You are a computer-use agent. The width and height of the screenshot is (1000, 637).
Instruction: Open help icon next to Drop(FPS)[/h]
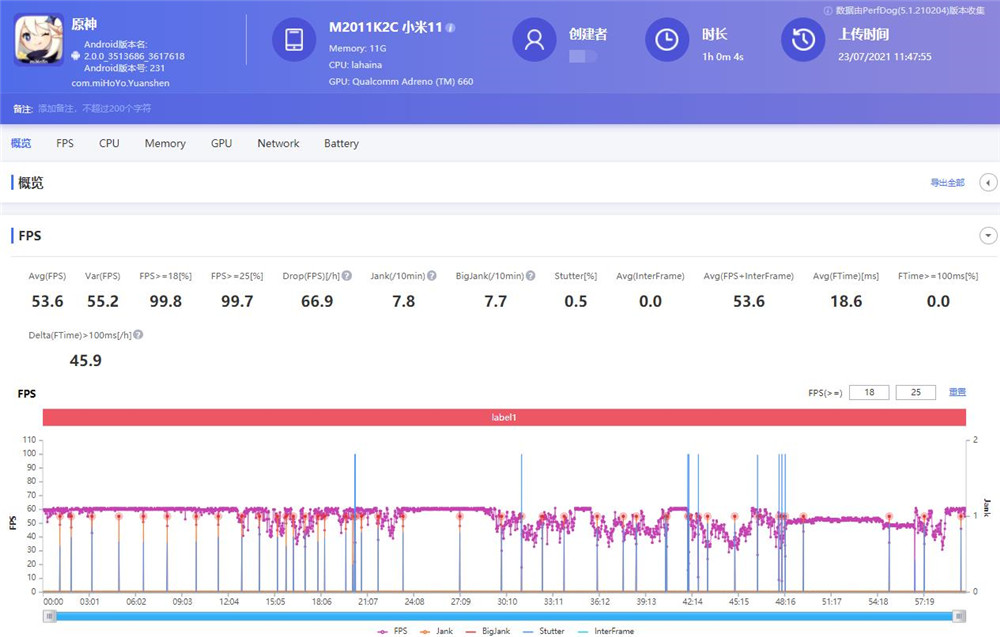(347, 275)
